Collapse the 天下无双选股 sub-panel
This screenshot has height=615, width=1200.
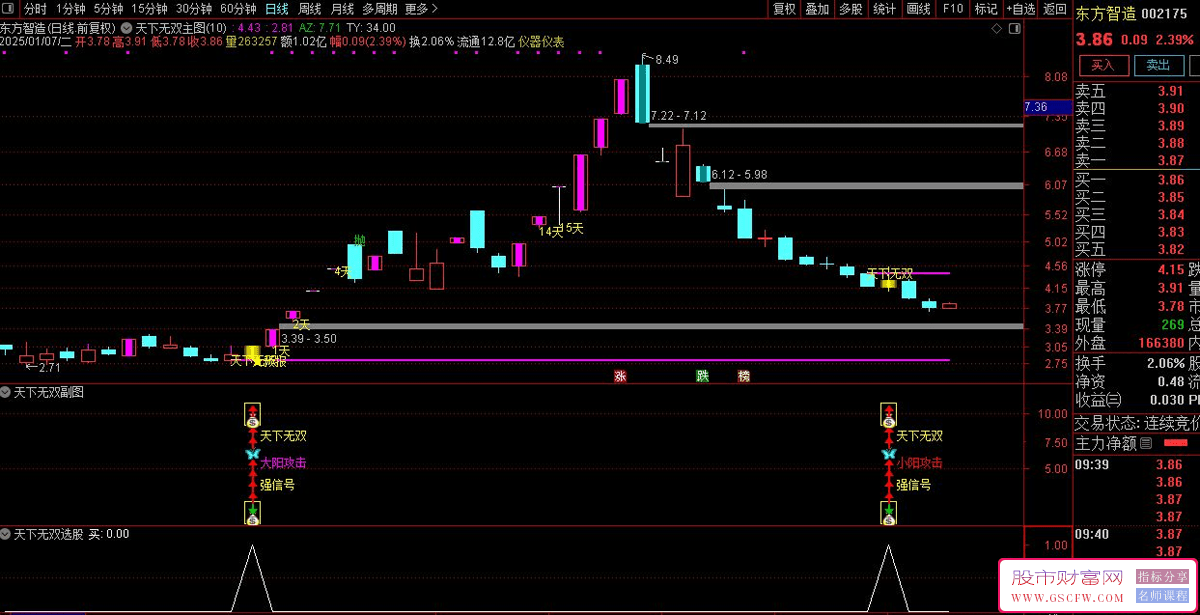6,535
